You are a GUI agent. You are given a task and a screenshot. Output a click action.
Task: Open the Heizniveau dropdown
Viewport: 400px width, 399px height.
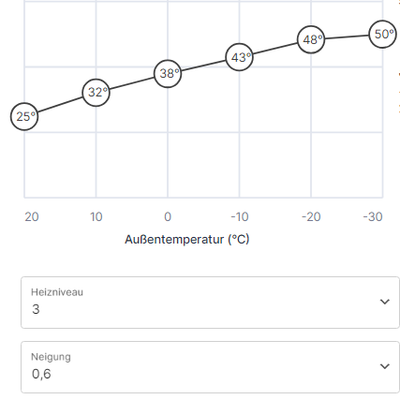210,302
